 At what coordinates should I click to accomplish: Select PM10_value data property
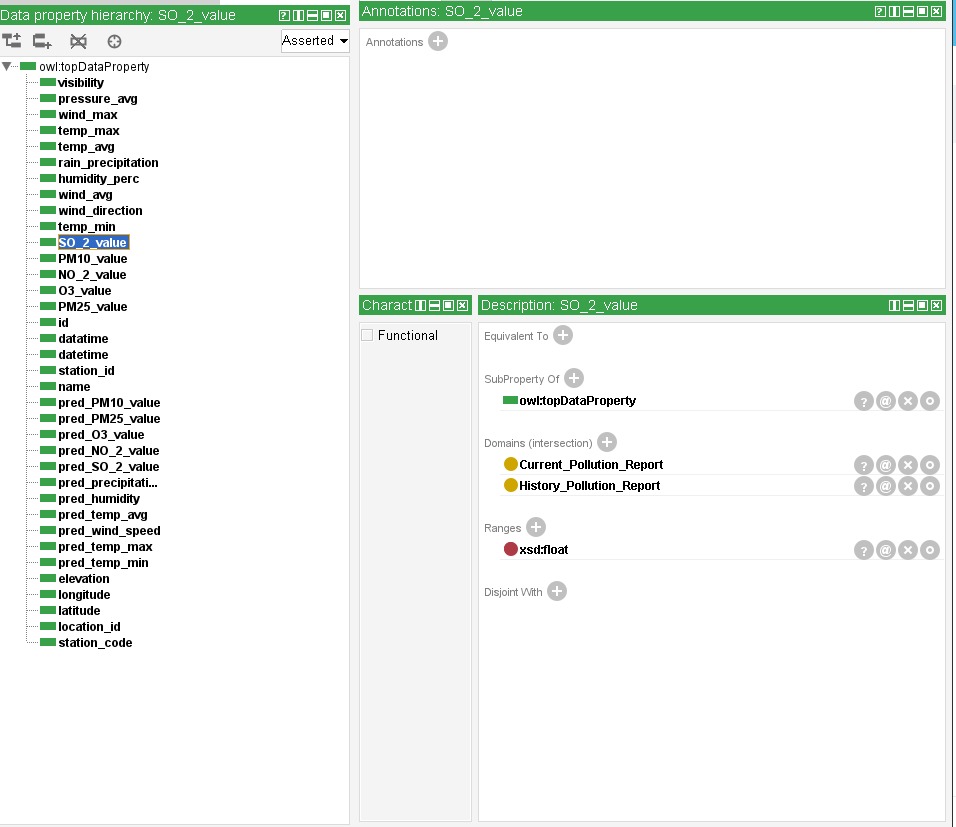point(93,259)
